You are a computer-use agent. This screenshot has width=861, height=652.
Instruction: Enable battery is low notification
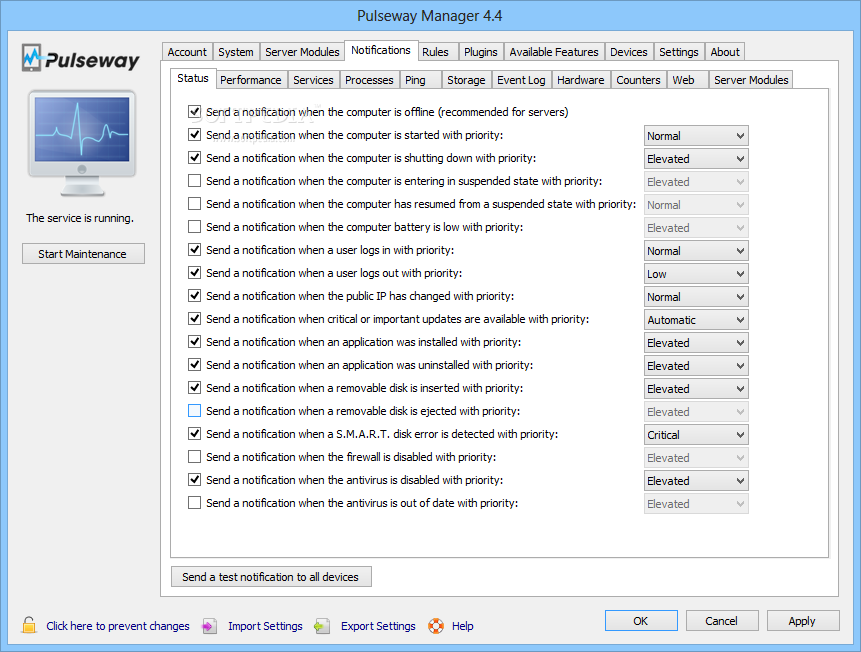coord(194,227)
